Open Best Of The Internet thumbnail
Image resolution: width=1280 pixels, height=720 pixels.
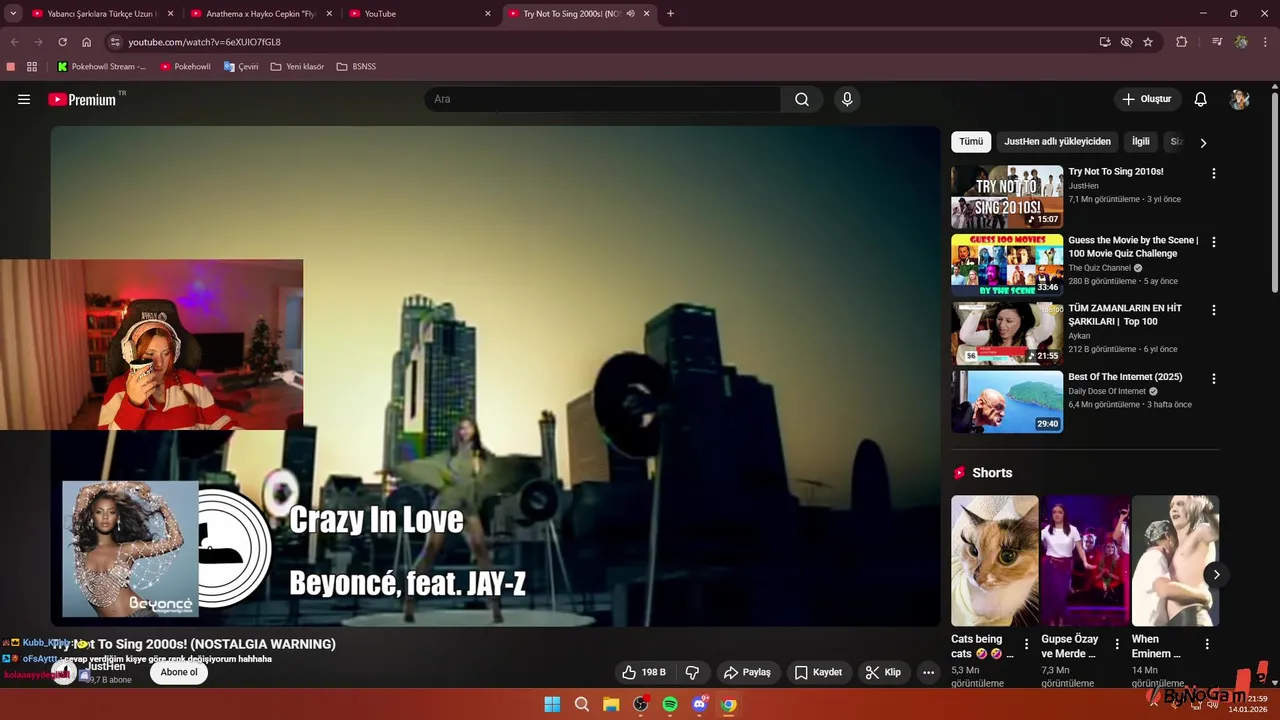pos(1007,402)
